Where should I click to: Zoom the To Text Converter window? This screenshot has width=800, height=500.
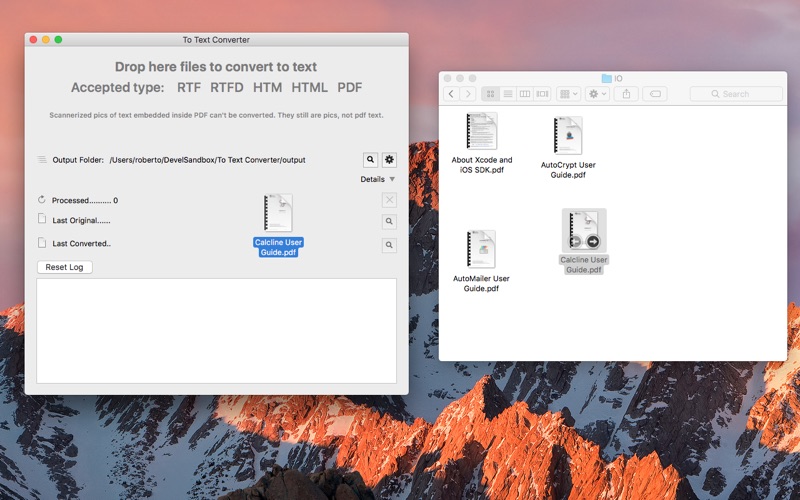[x=58, y=39]
